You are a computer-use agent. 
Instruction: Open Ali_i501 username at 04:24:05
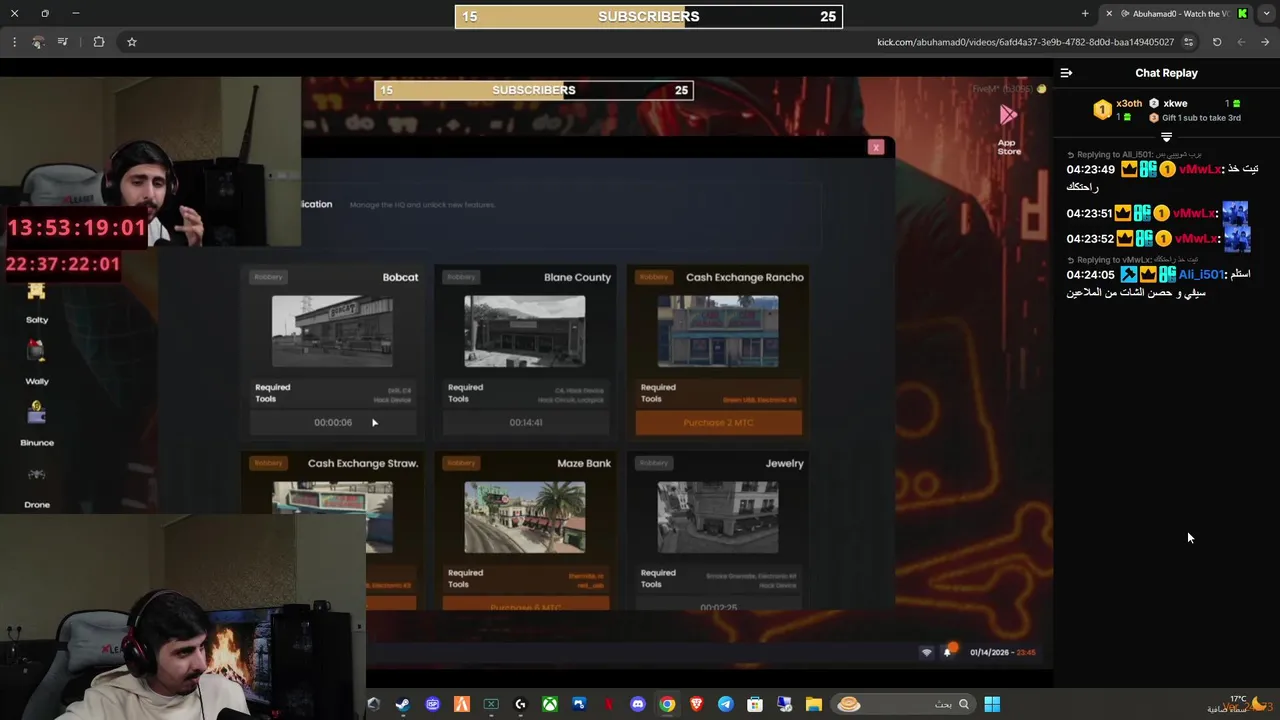[x=1201, y=274]
